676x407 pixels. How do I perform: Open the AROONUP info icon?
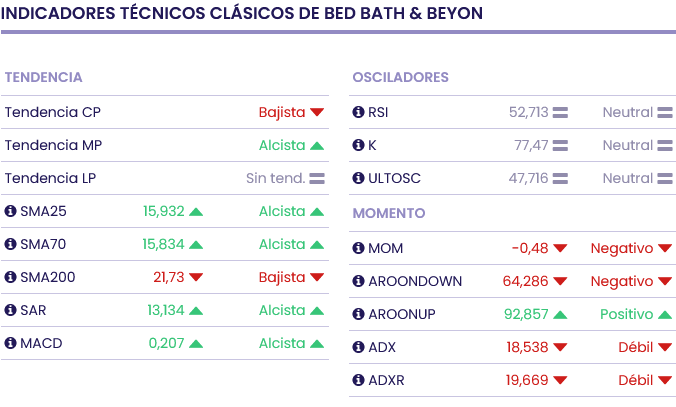tap(358, 314)
